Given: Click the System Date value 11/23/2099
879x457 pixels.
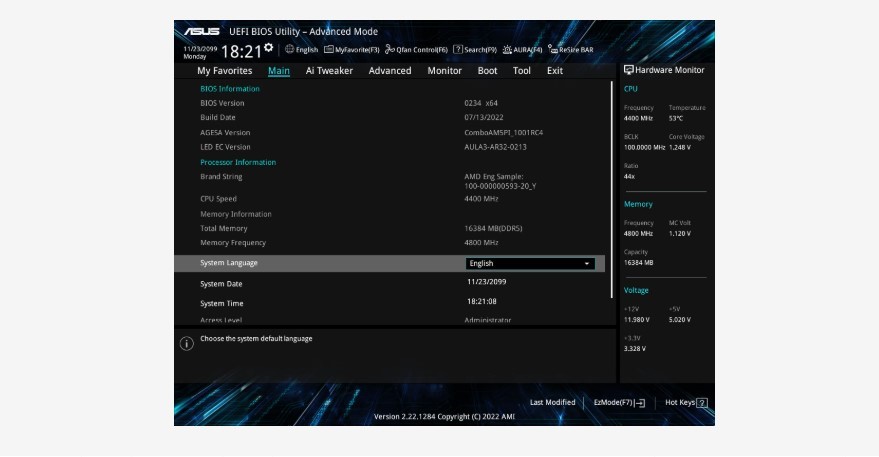Looking at the screenshot, I should pos(487,282).
